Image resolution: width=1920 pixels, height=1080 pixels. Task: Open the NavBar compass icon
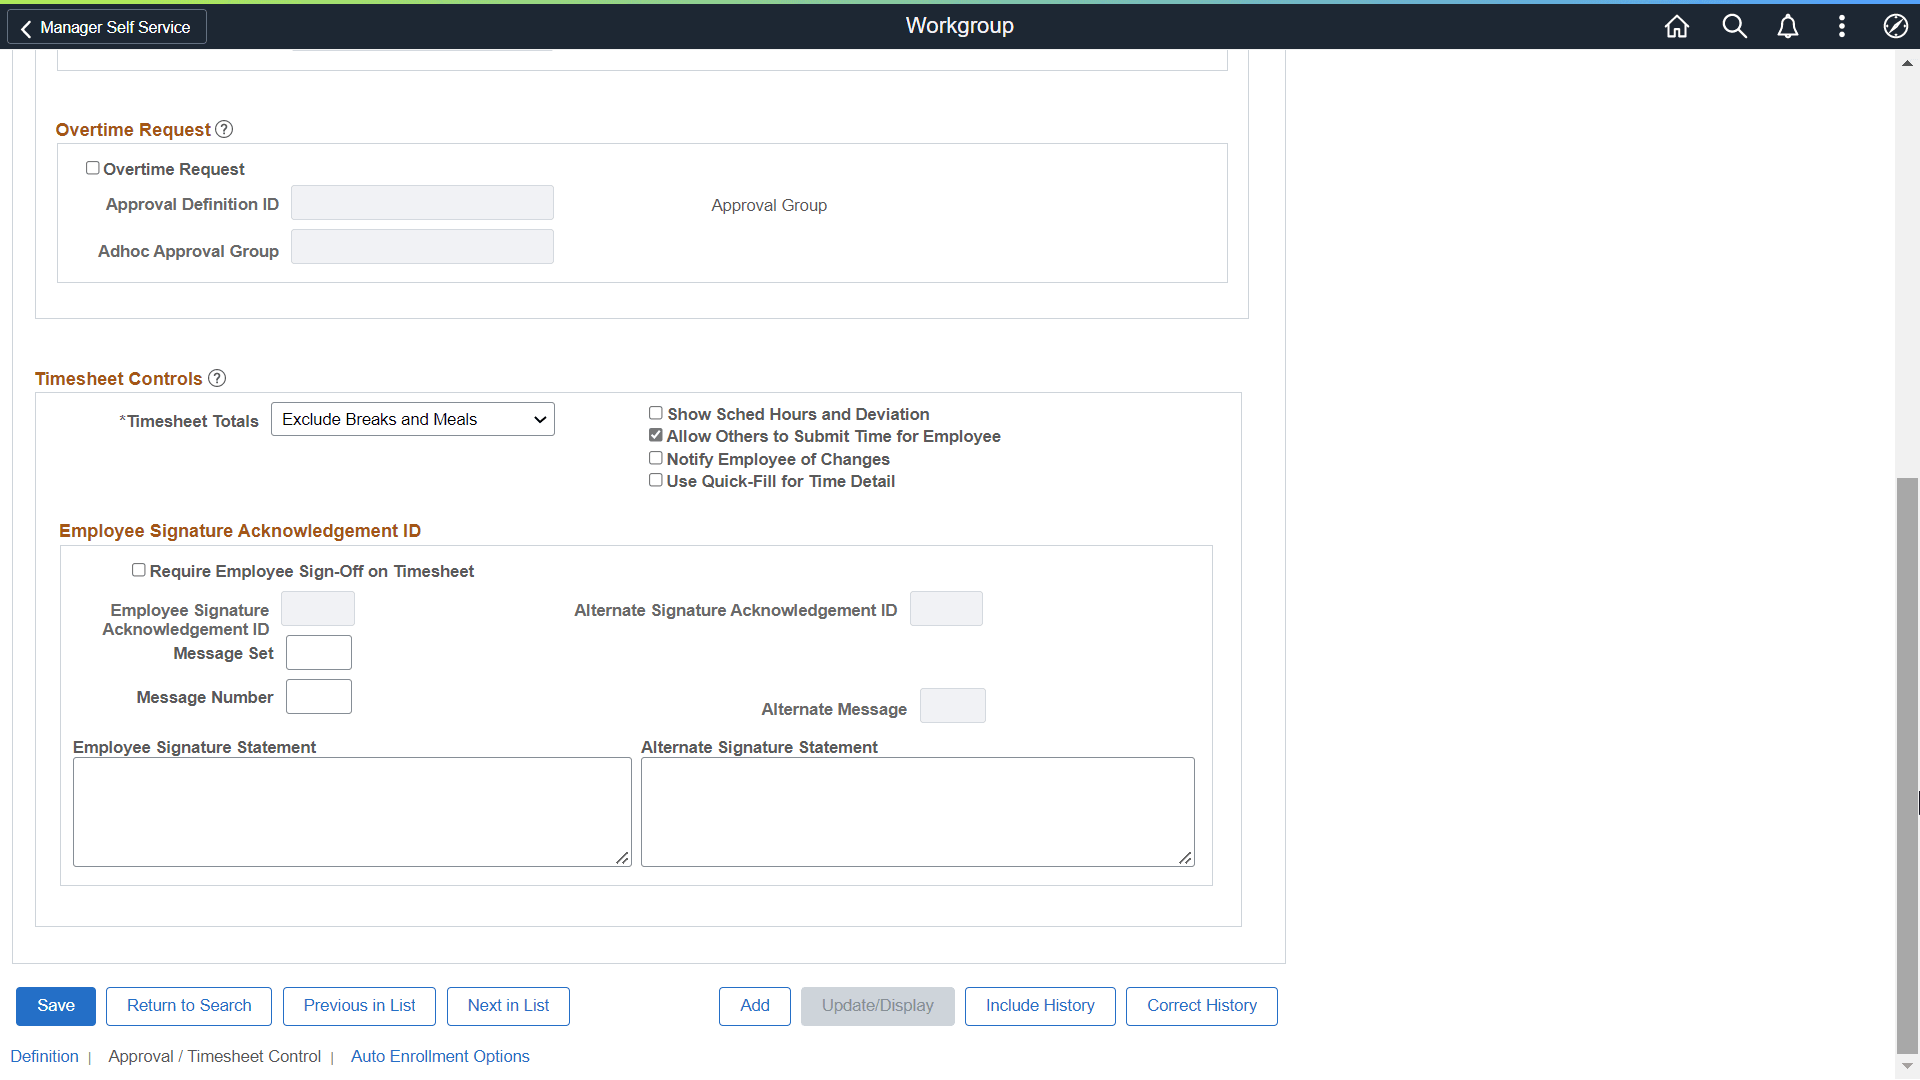click(x=1896, y=26)
